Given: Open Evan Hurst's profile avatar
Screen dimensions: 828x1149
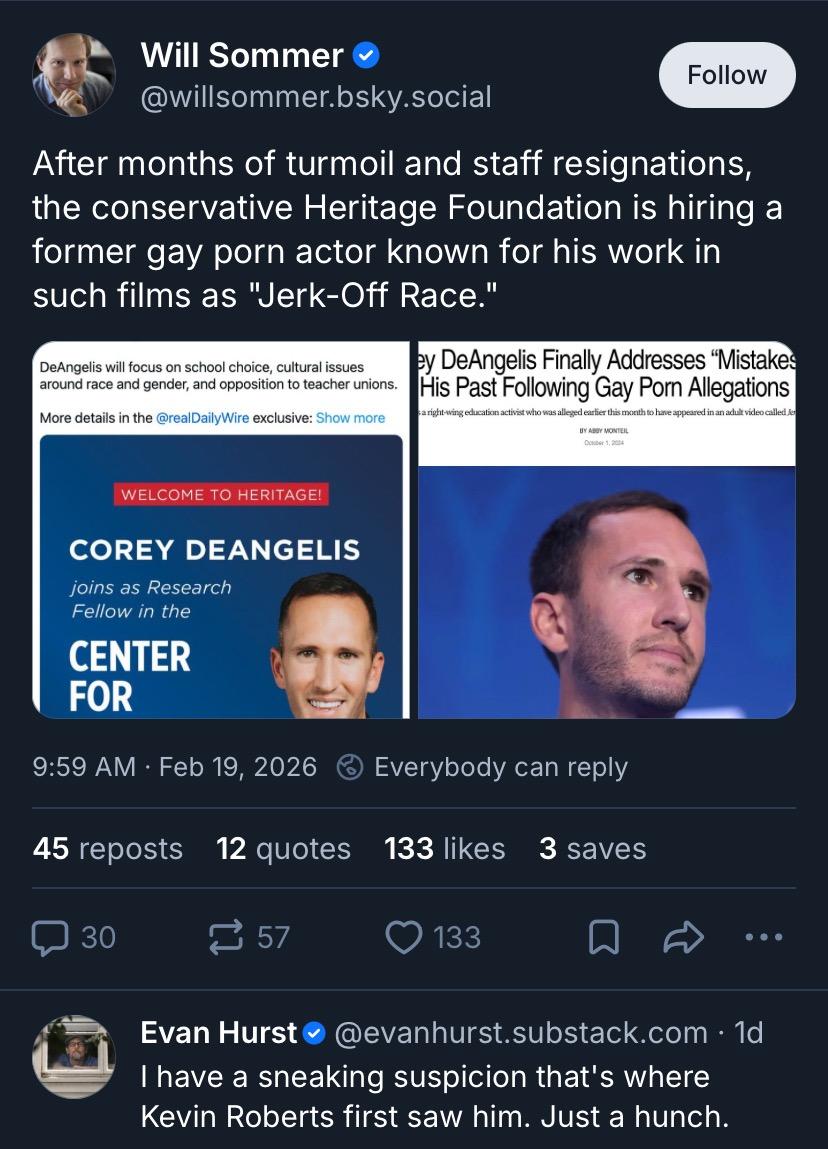Looking at the screenshot, I should (x=73, y=1056).
